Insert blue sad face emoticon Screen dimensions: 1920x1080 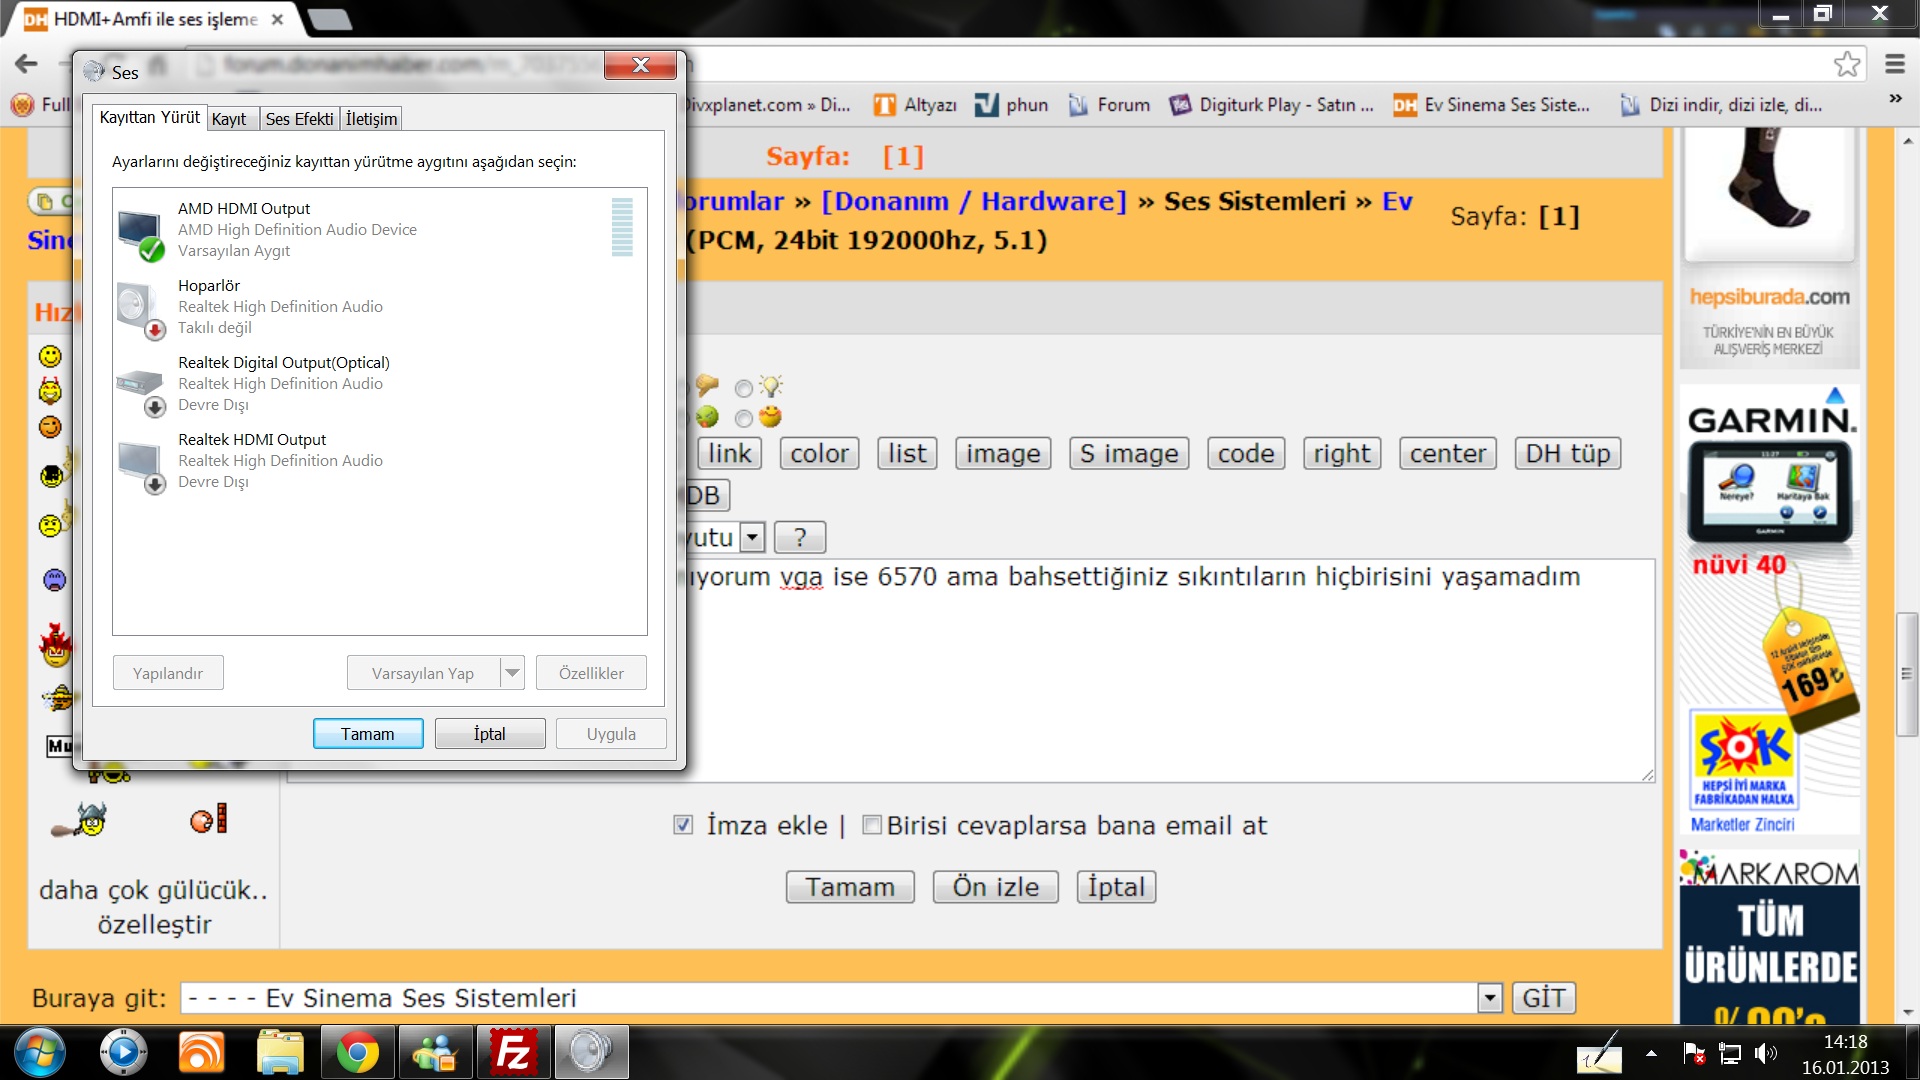tap(54, 580)
